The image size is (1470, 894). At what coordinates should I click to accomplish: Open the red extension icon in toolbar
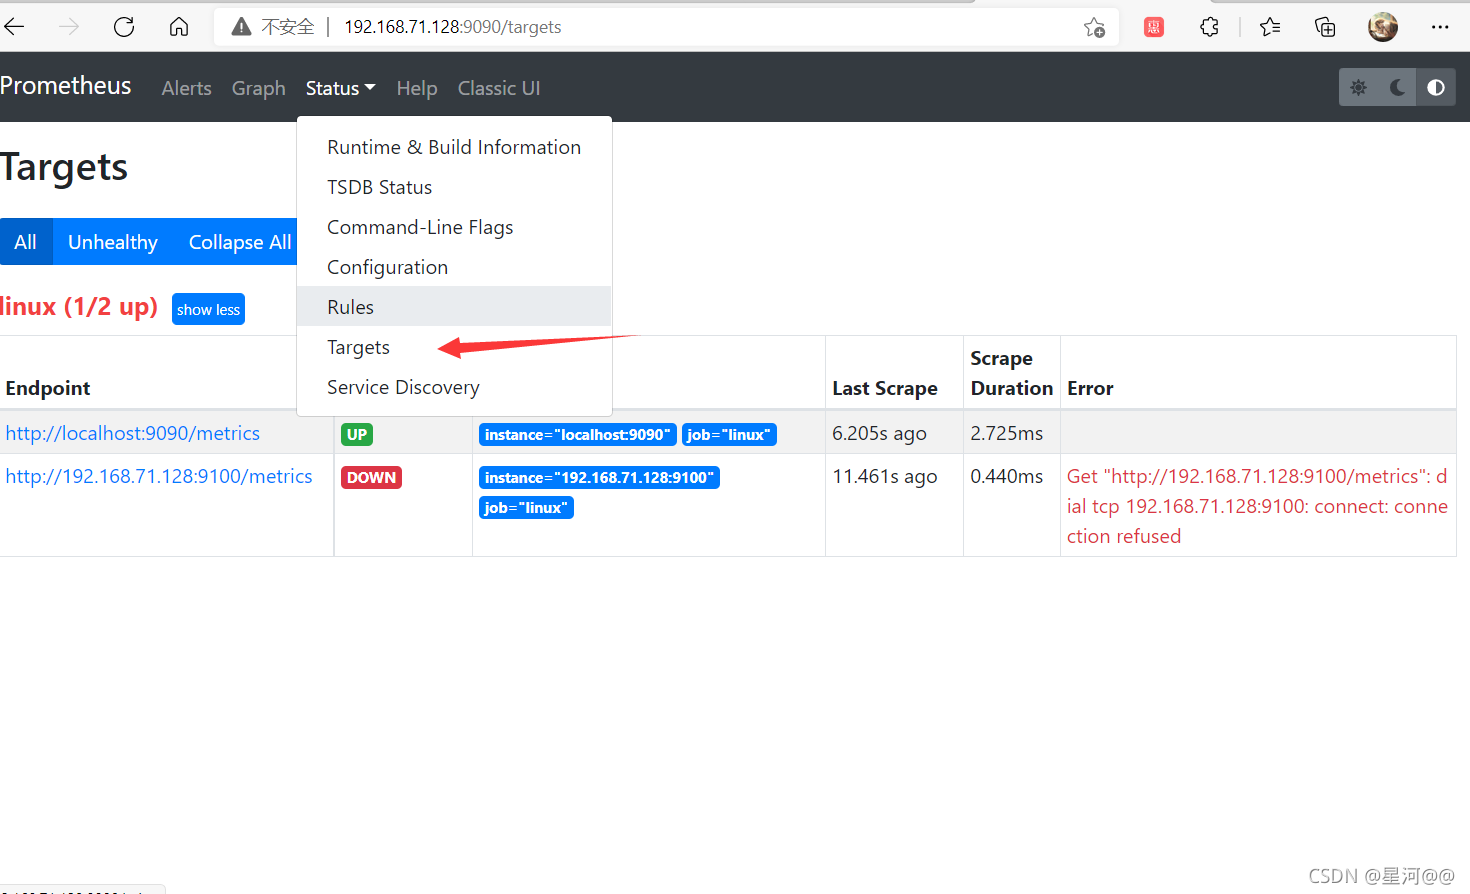click(x=1154, y=27)
